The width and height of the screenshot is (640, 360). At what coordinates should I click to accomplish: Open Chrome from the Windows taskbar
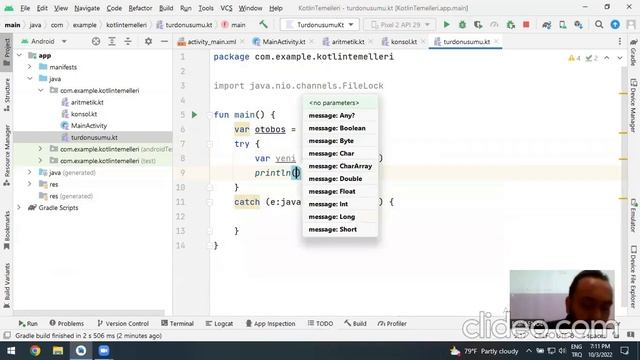[x=35, y=351]
